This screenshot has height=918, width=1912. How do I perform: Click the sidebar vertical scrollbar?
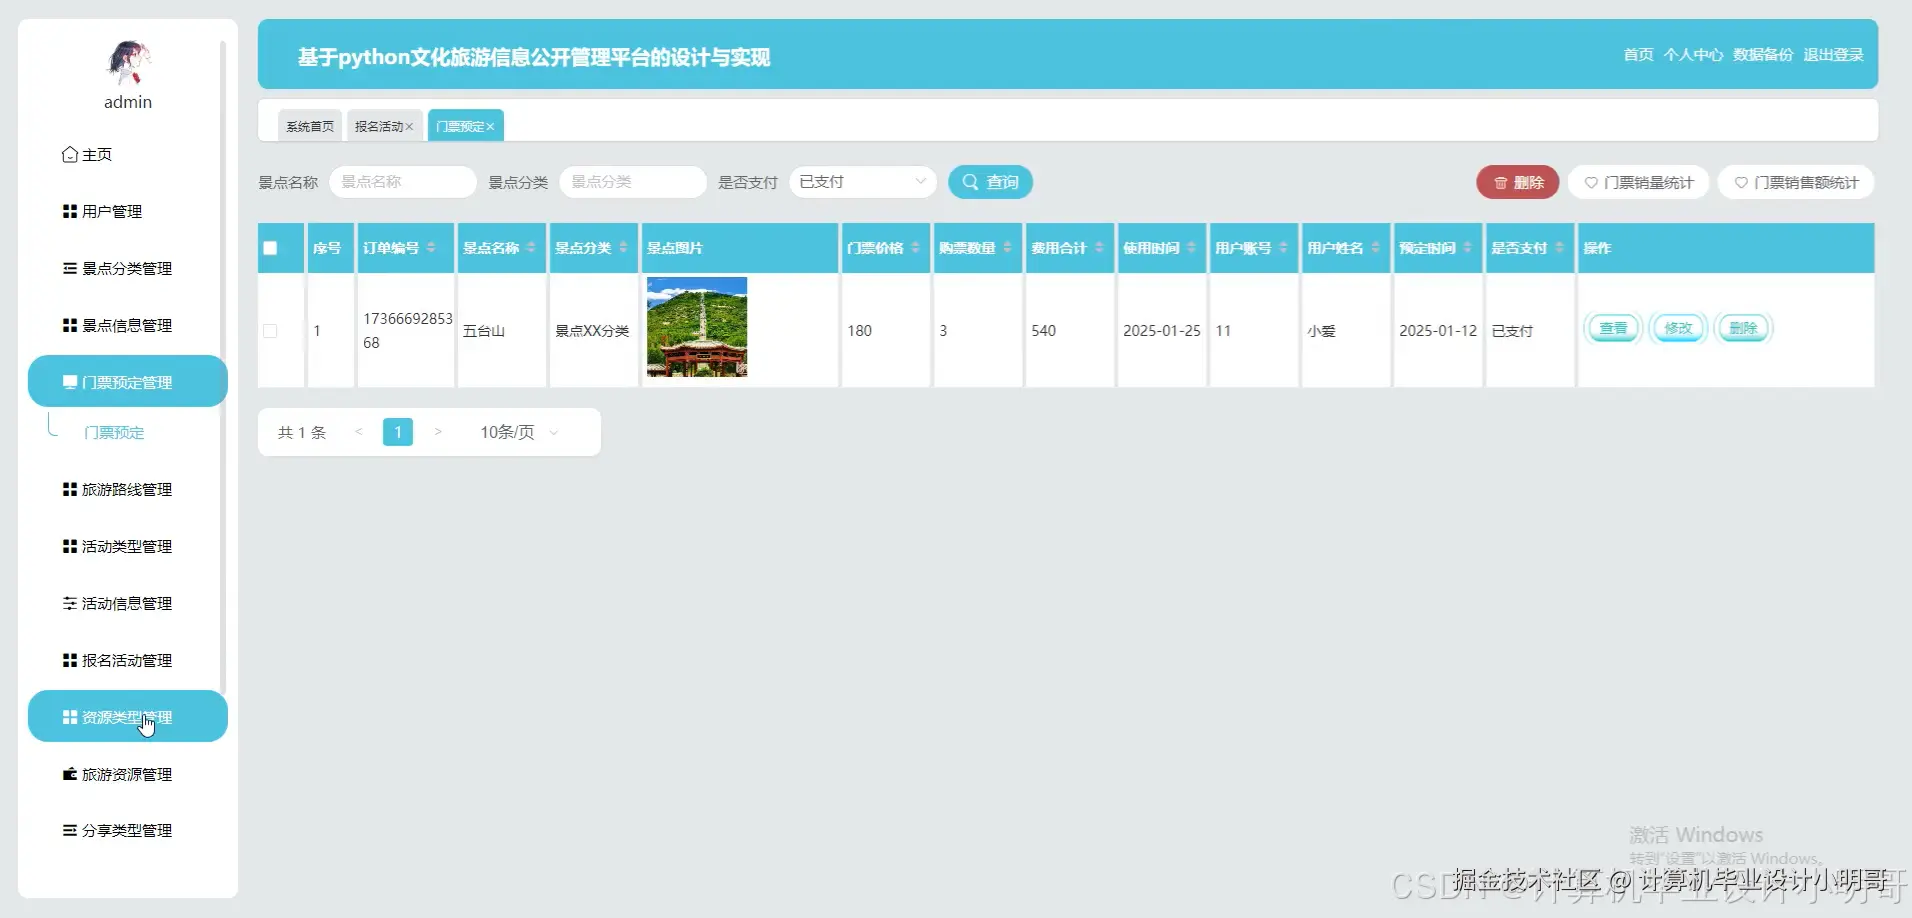223,368
